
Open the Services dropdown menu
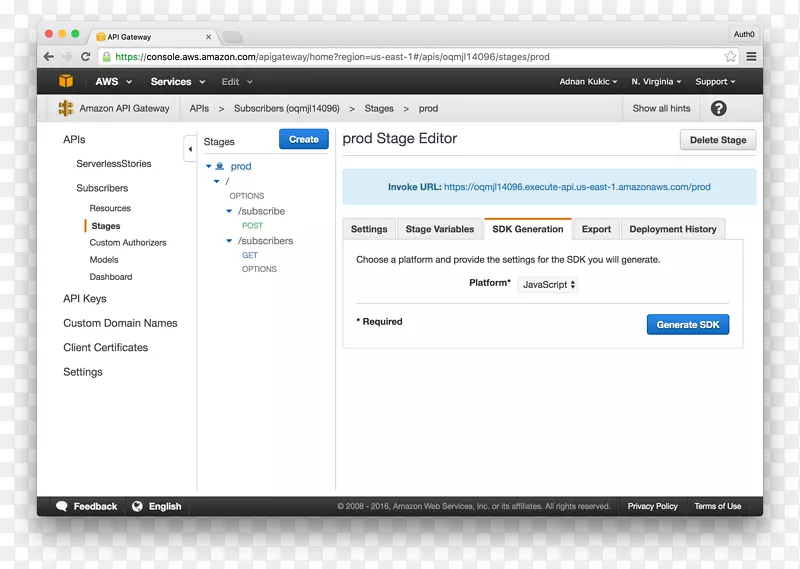pyautogui.click(x=175, y=82)
